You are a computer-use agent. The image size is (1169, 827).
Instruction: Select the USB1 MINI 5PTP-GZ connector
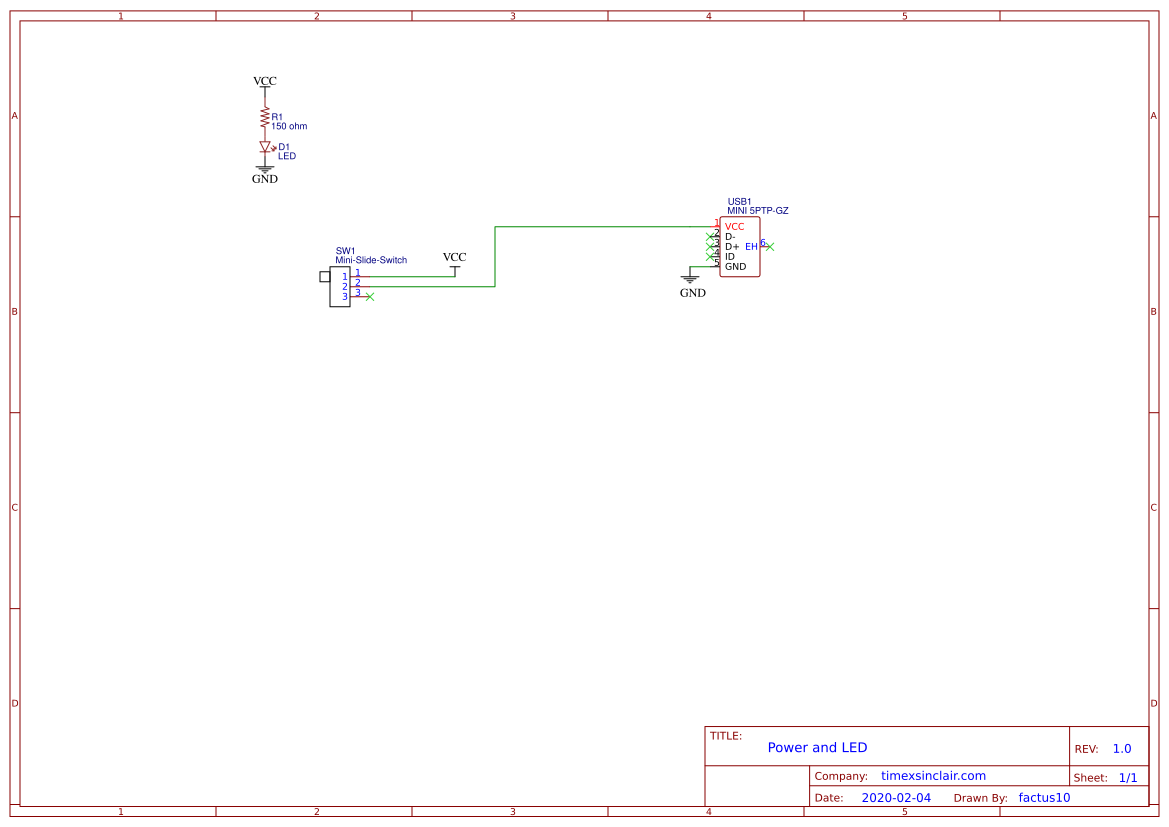(x=738, y=246)
